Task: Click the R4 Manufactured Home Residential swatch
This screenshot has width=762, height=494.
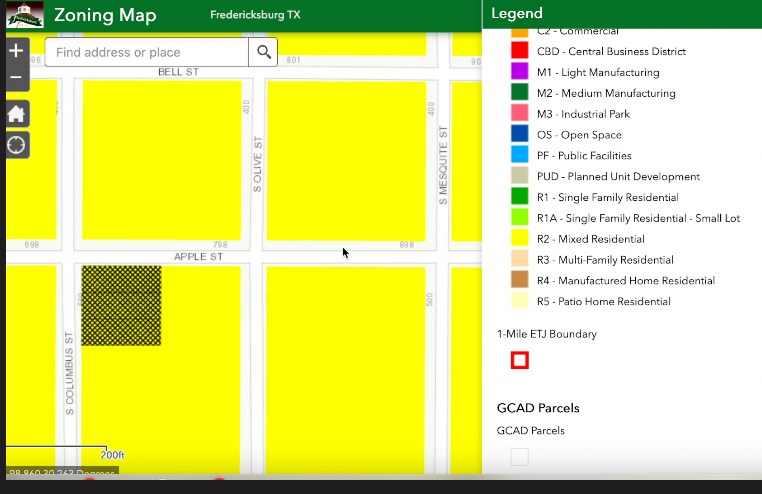Action: [x=519, y=281]
